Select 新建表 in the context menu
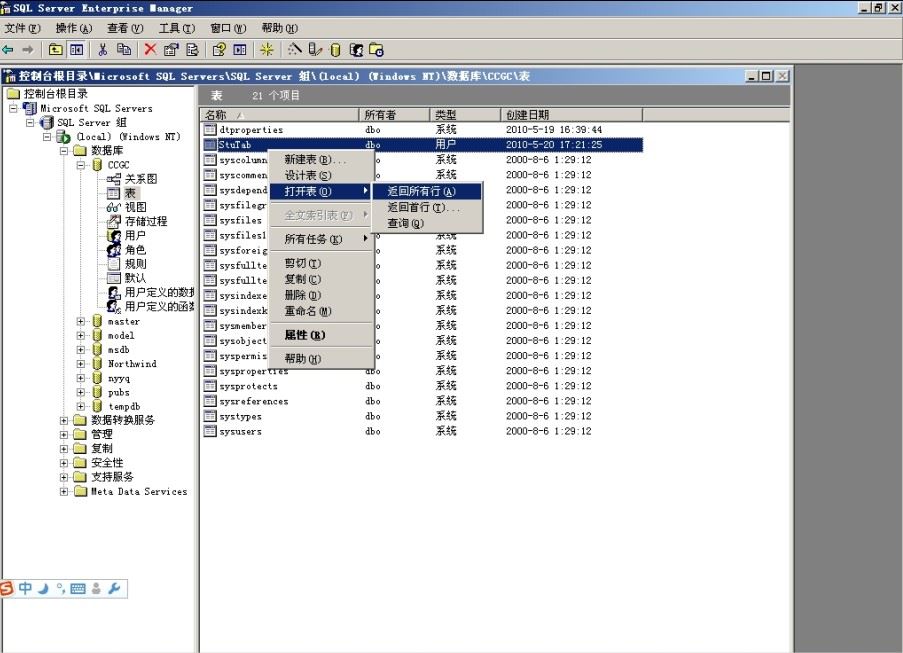 321,160
